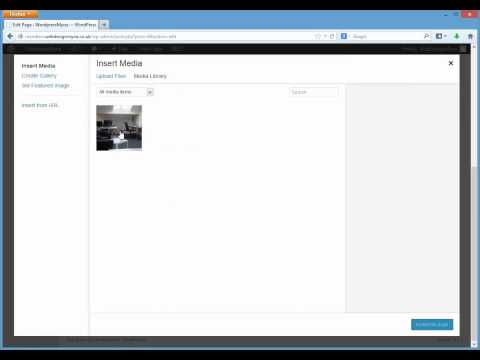Open the search engine selector icon
Image resolution: width=480 pixels, height=360 pixels.
[344, 36]
